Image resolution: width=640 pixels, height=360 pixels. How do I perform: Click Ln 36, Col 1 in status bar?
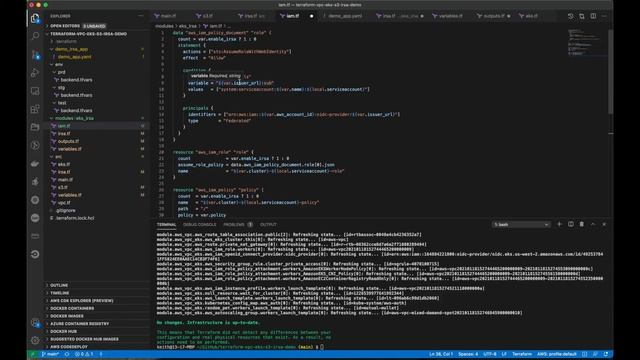[x=441, y=354]
